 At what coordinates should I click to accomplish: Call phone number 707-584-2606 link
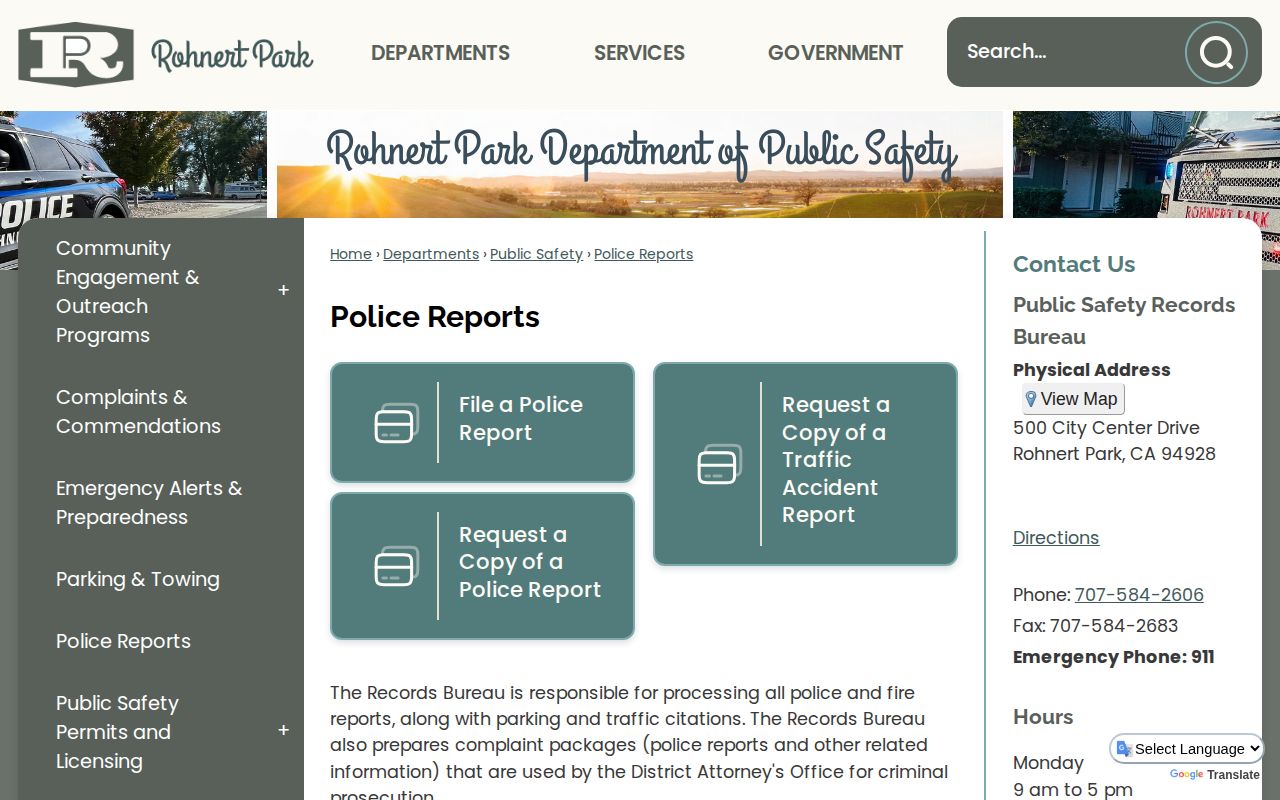(1139, 595)
